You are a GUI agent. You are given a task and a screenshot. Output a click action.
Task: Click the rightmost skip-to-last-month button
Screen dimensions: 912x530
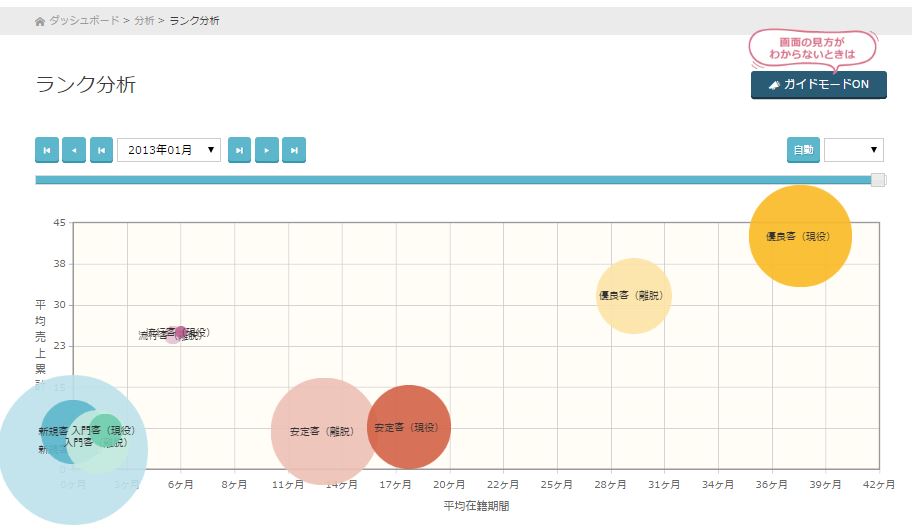point(293,150)
